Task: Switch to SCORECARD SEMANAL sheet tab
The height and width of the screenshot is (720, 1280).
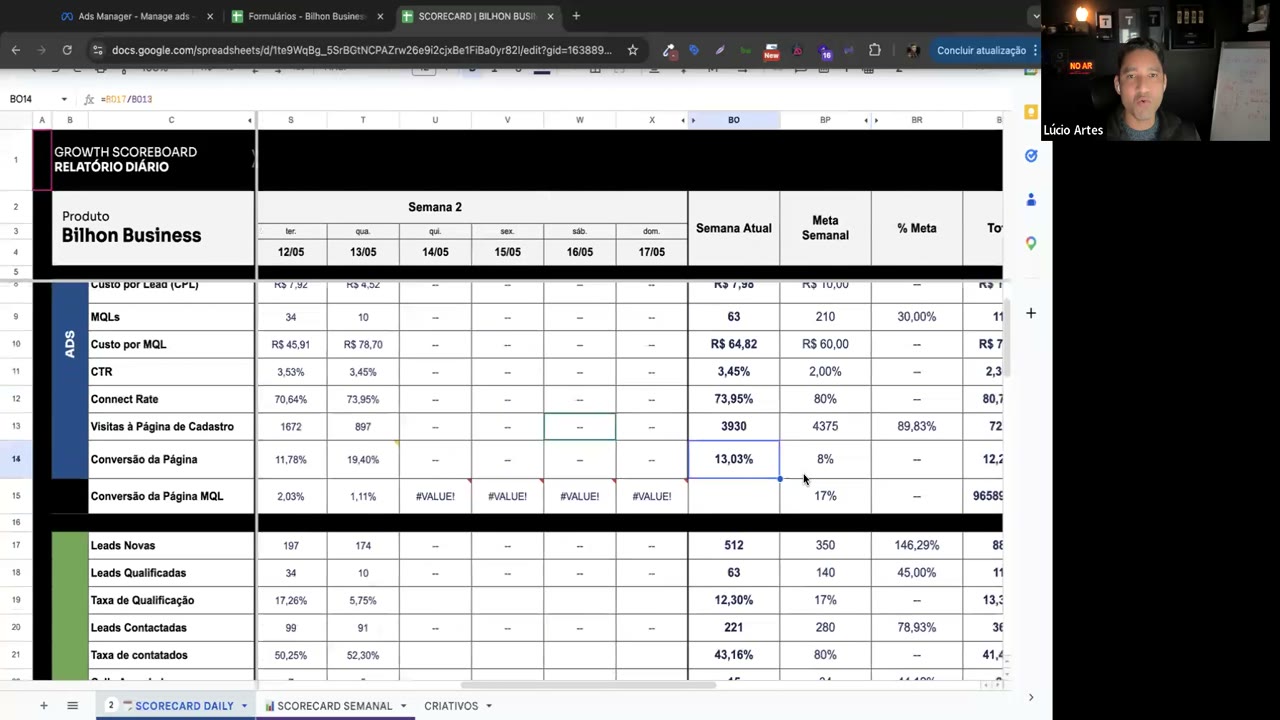Action: (334, 706)
